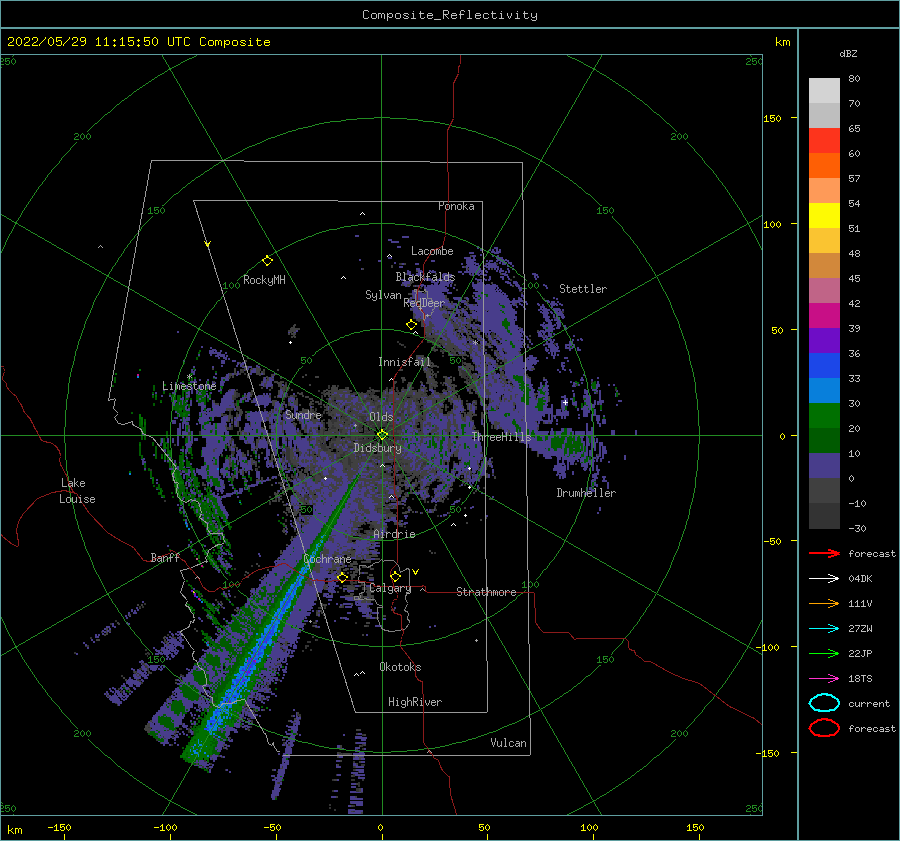The height and width of the screenshot is (841, 900).
Task: Click the Sundre city label
Action: tap(304, 414)
